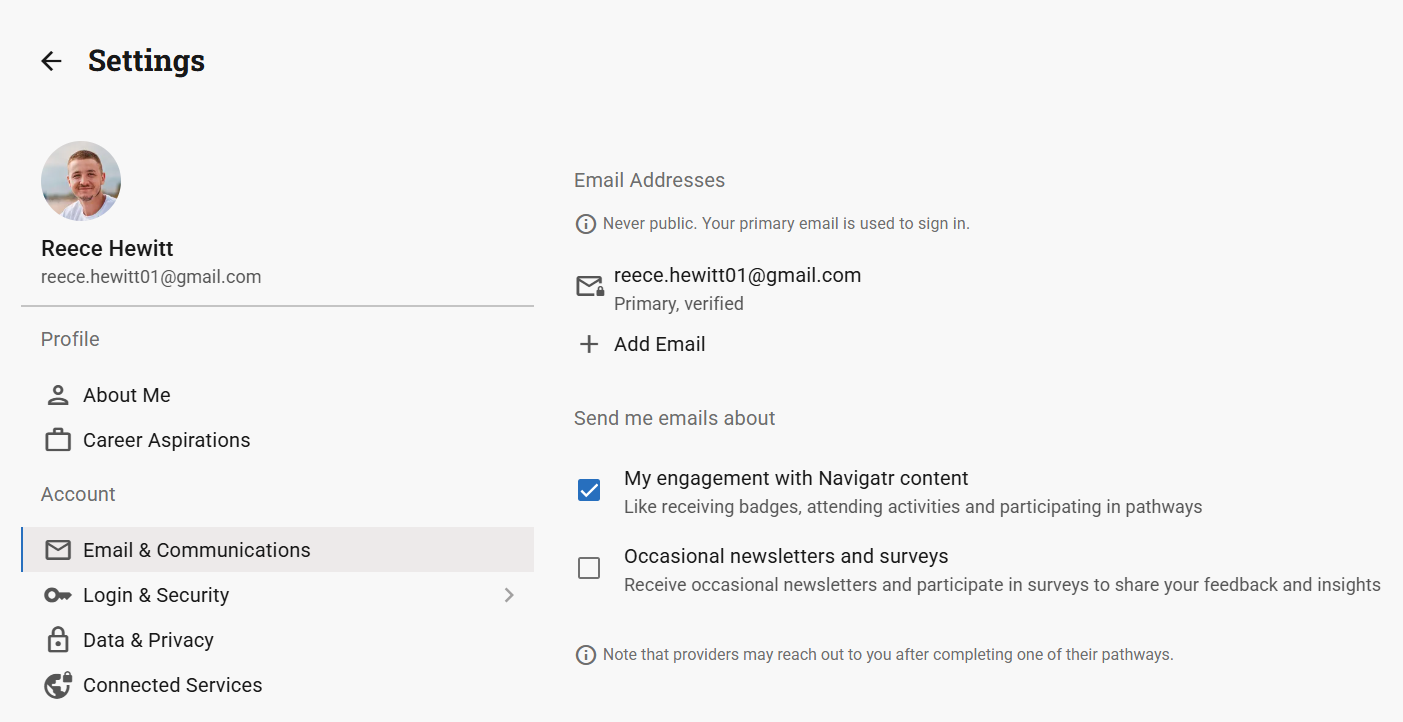Image resolution: width=1403 pixels, height=722 pixels.
Task: Click the Login & Security key icon
Action: [58, 595]
